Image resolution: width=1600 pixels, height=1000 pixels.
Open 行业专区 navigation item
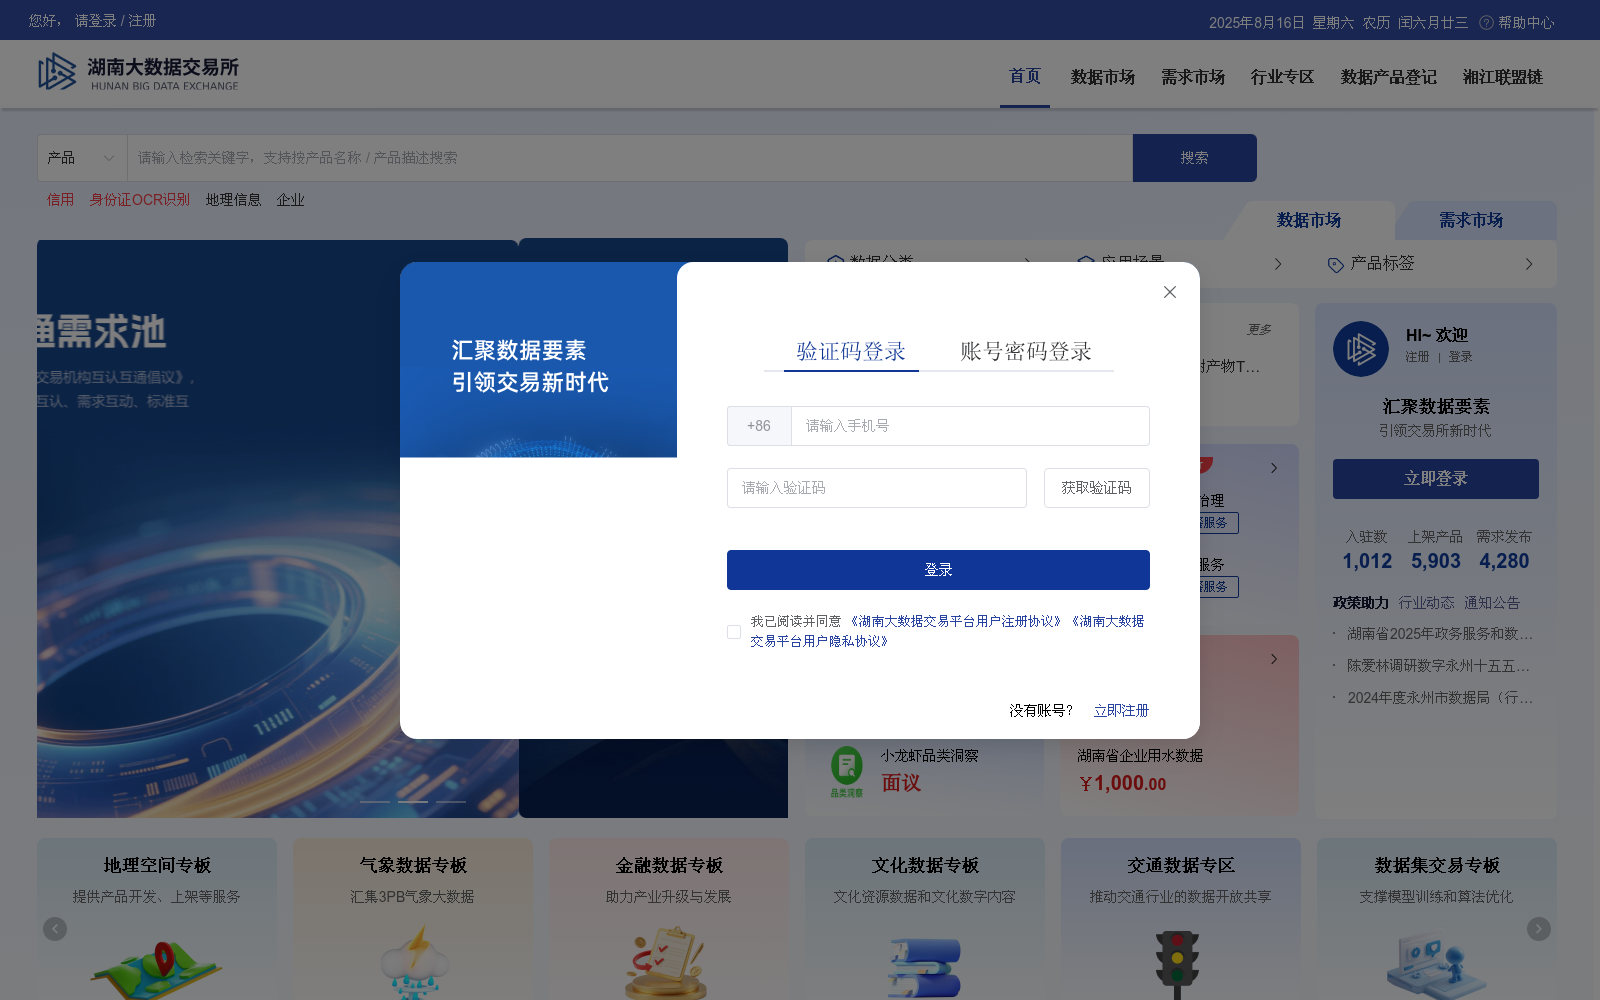point(1283,77)
